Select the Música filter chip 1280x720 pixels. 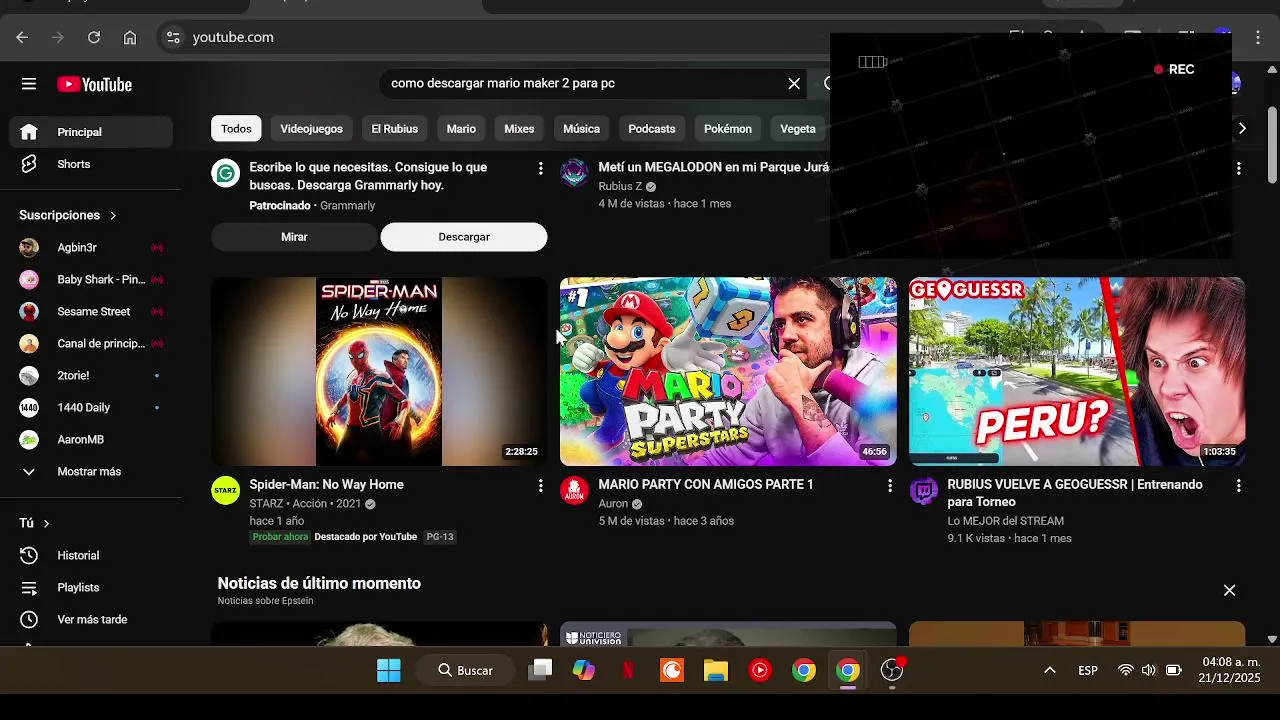coord(581,128)
